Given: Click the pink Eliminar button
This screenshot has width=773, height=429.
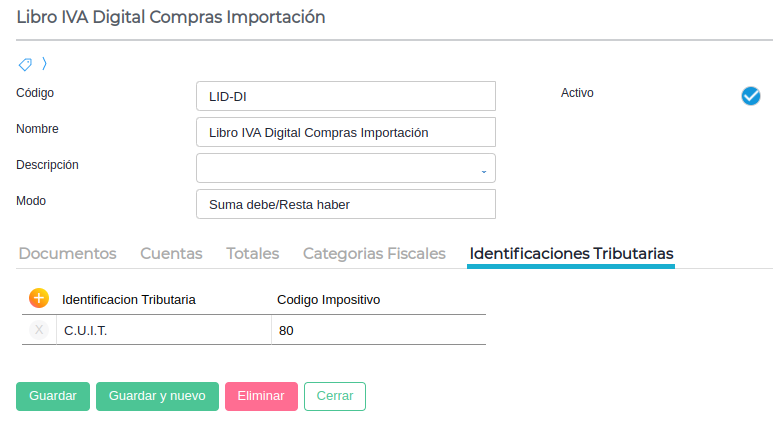Looking at the screenshot, I should [x=261, y=396].
